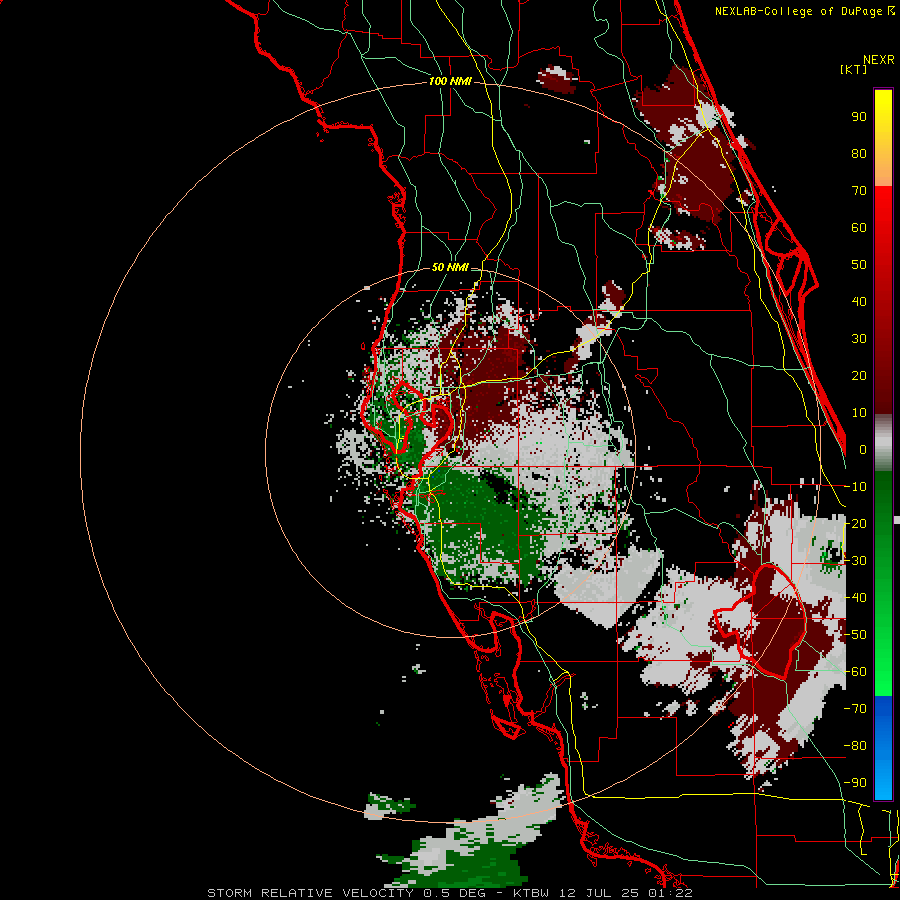Click the "-90" tick label on the scale
The image size is (900, 900).
(855, 782)
